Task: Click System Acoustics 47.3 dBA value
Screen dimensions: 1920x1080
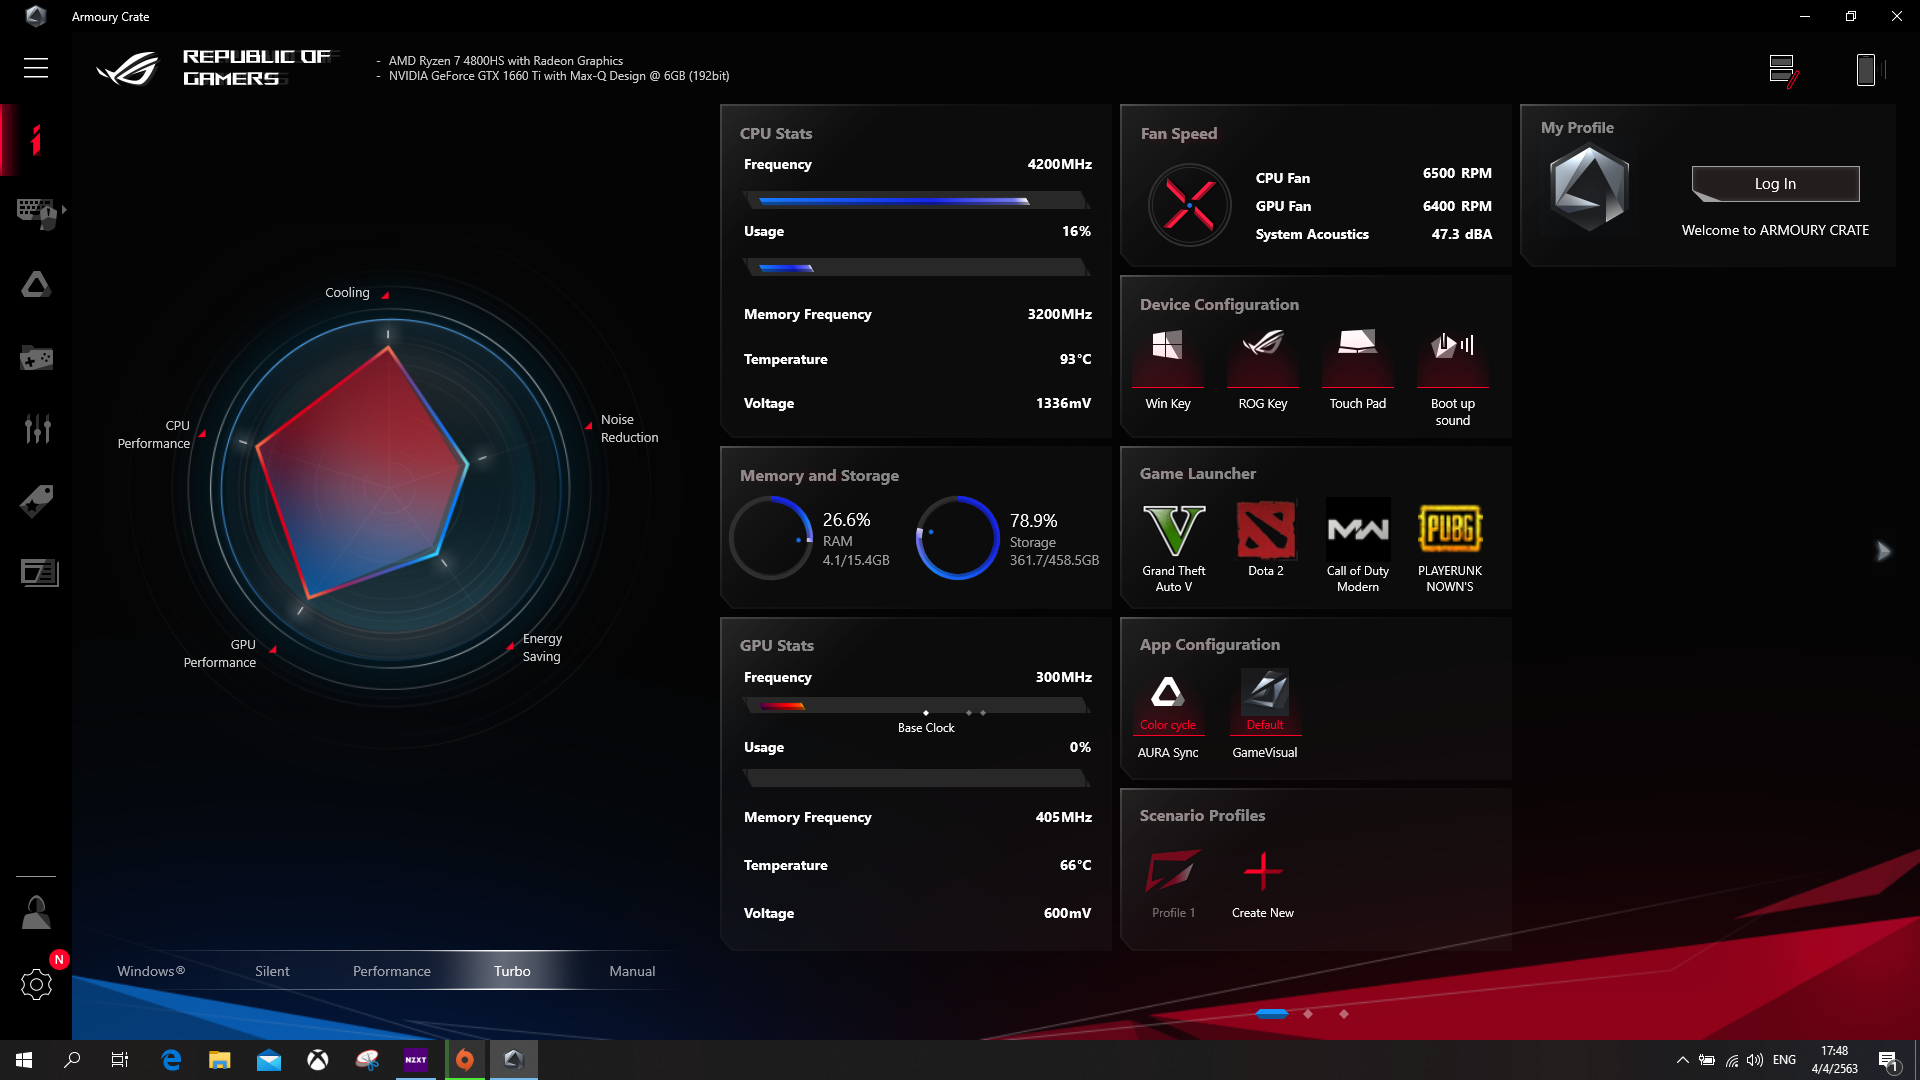Action: tap(1461, 234)
